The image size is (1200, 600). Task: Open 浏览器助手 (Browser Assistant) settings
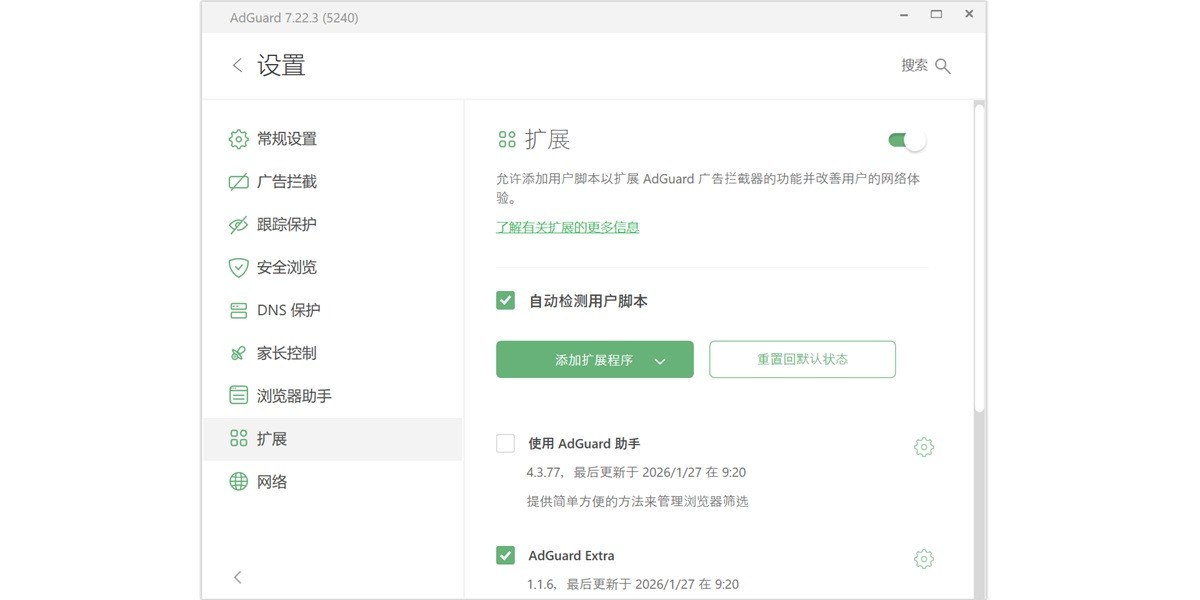coord(294,395)
